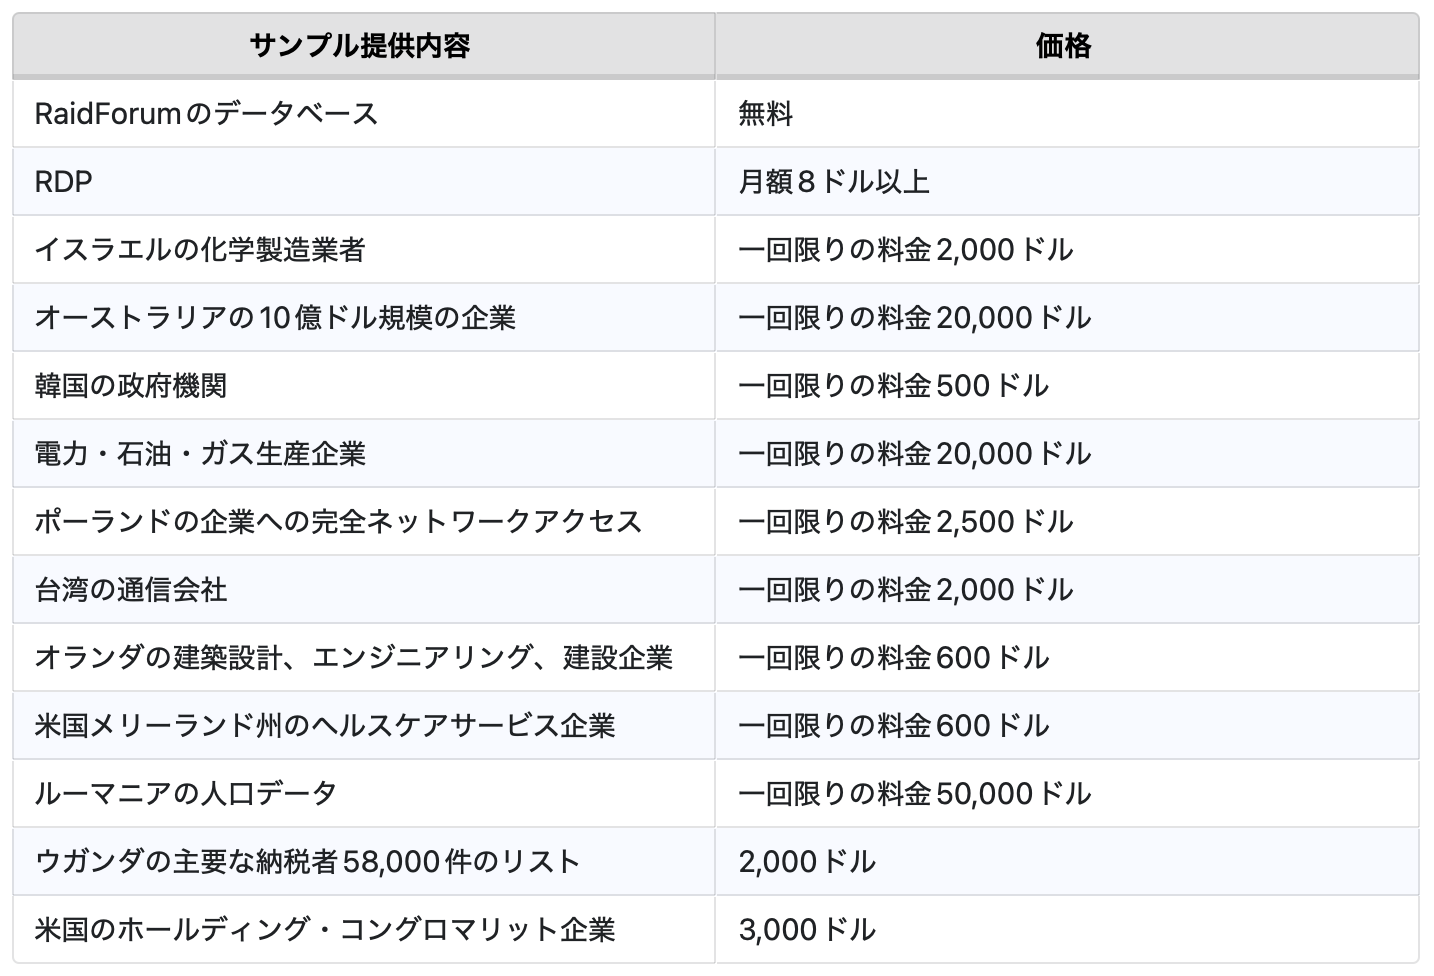This screenshot has height=976, width=1434.
Task: Click the 価格 column header
Action: pyautogui.click(x=1064, y=46)
